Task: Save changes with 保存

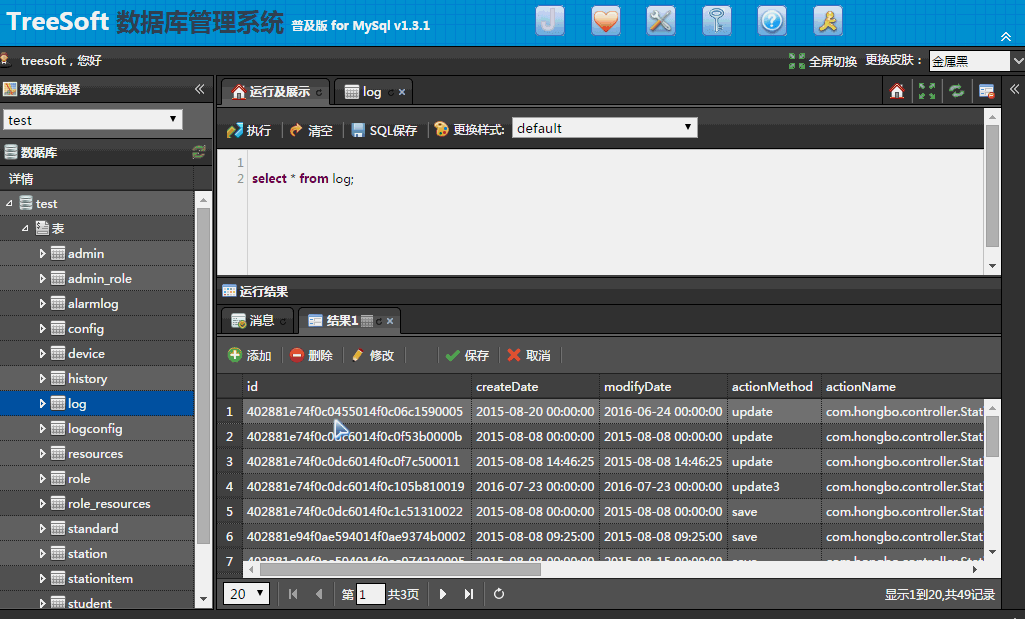Action: click(467, 355)
